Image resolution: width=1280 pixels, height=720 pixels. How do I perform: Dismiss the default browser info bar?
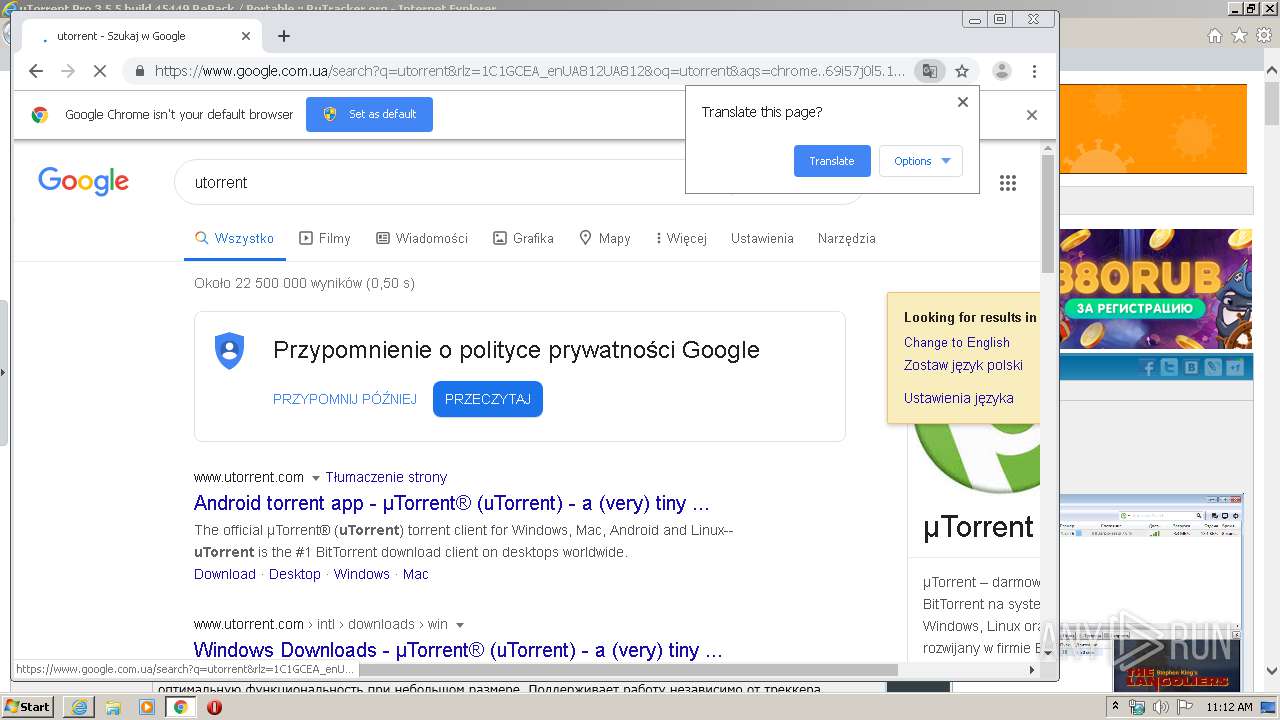(1032, 115)
